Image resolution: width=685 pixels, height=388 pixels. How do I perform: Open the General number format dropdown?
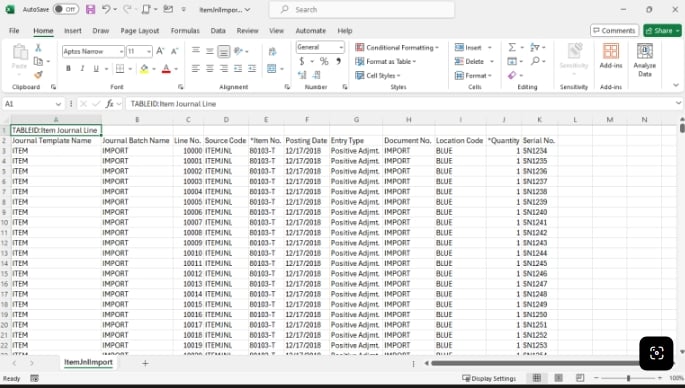[341, 47]
